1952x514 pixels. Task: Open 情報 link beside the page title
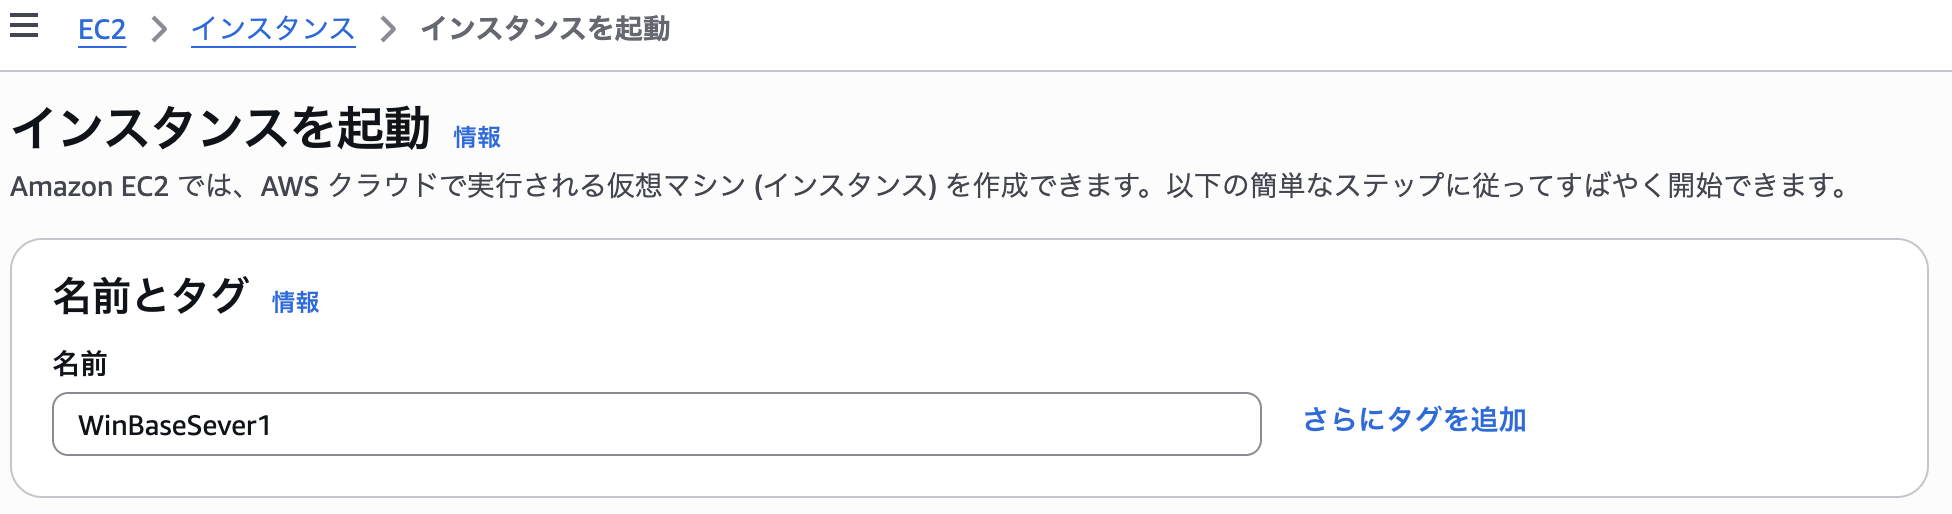(477, 137)
